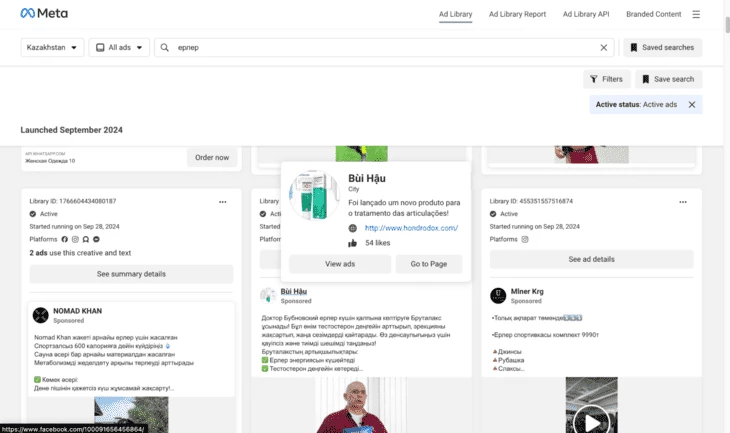
Task: Click the Audience Network platform icon
Action: [x=86, y=239]
